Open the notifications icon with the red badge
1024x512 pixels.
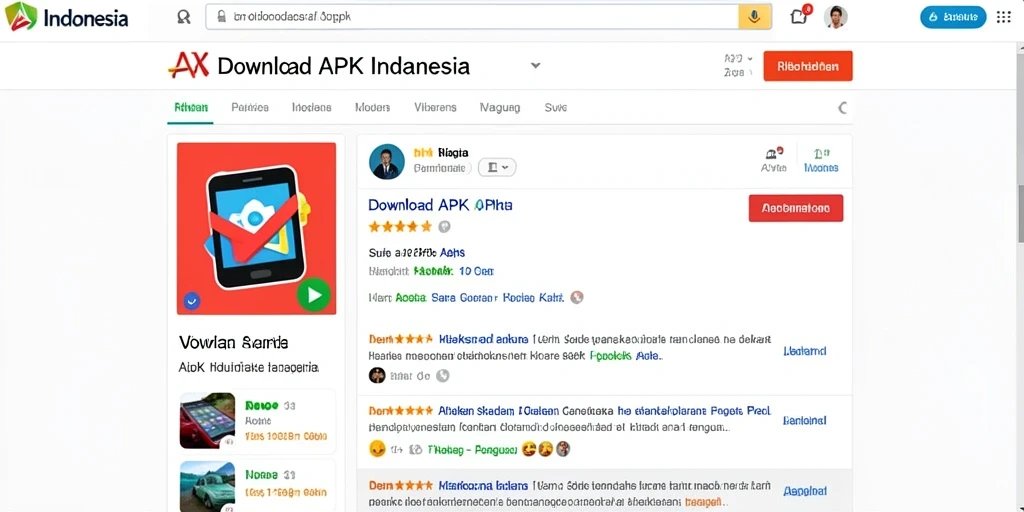pos(800,16)
